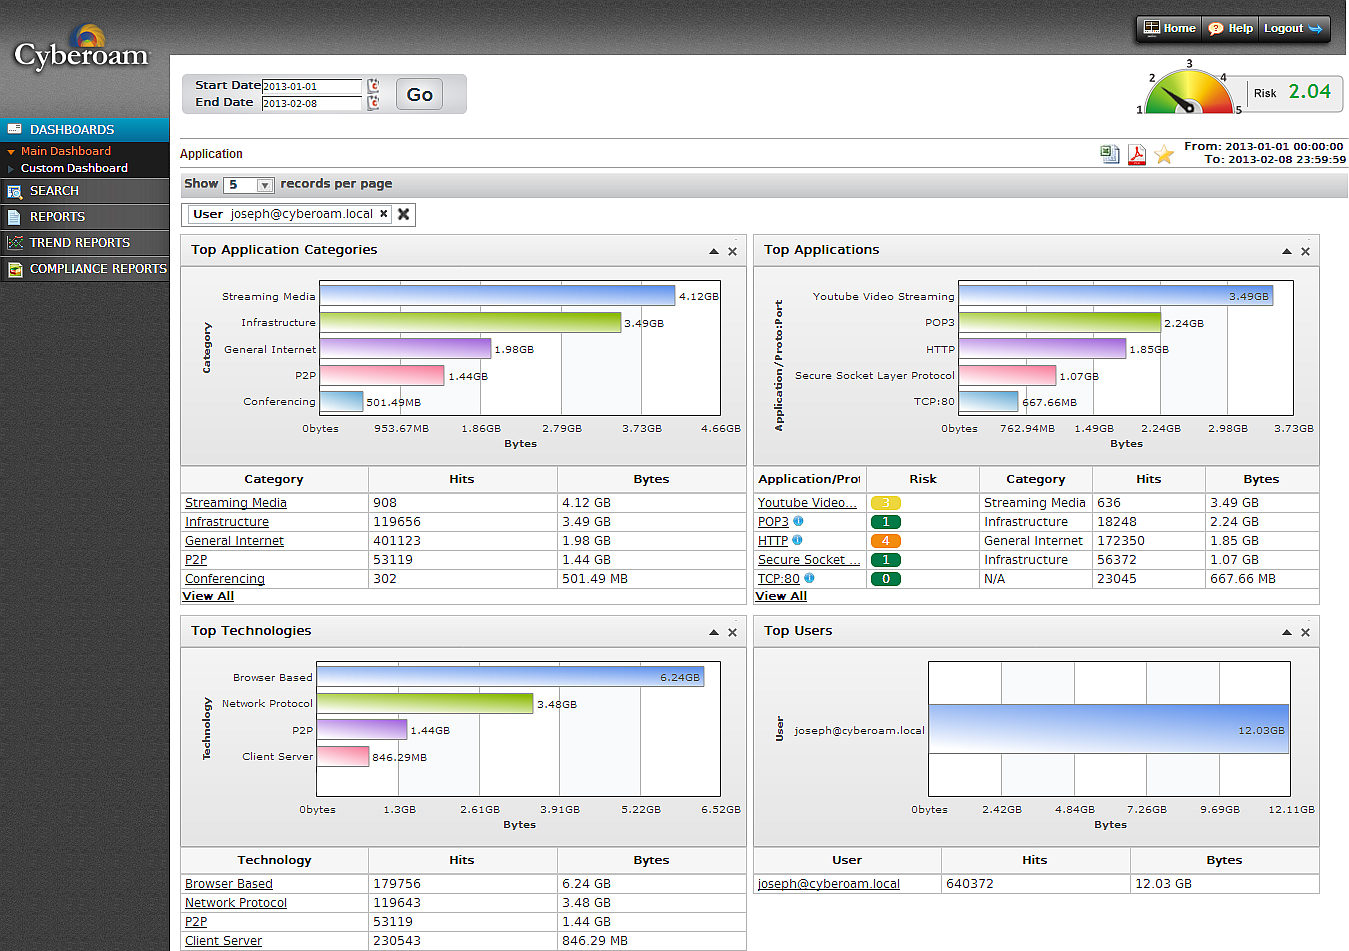Screen dimensions: 1349x951
Task: Click the Browser Based 6.24GB chart bar
Action: (511, 677)
